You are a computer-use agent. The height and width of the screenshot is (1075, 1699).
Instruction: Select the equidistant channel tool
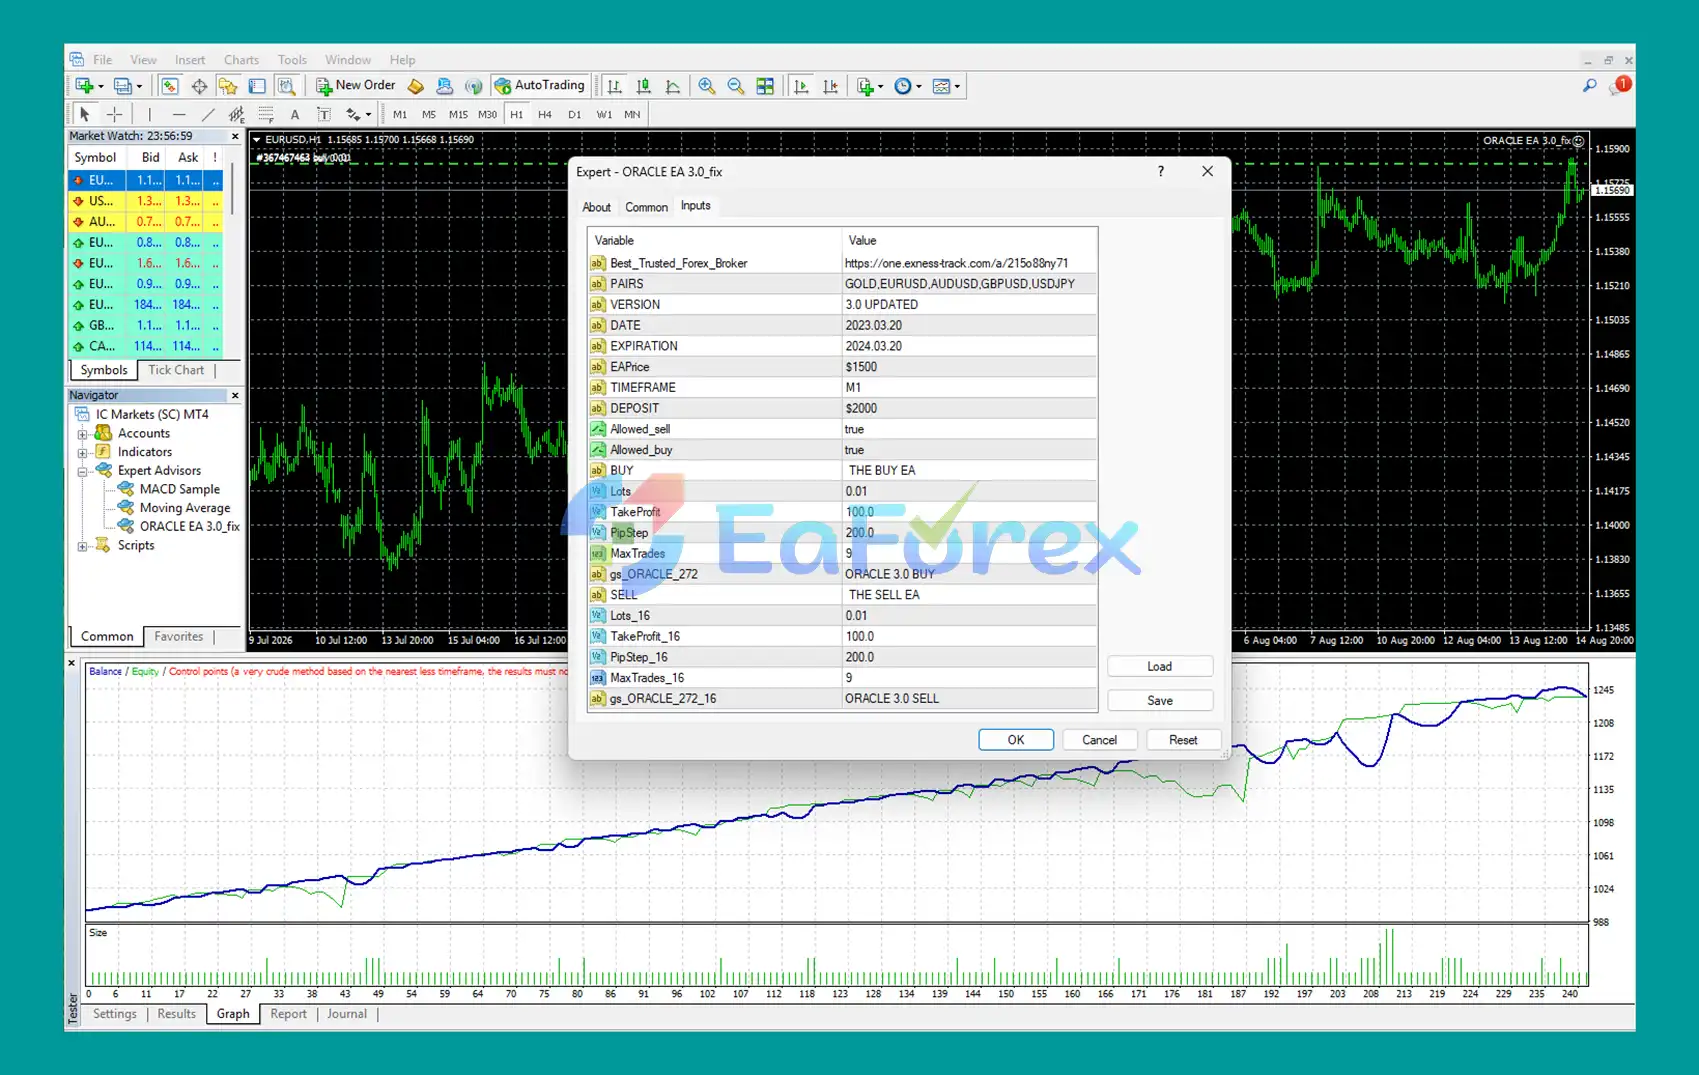[x=237, y=114]
